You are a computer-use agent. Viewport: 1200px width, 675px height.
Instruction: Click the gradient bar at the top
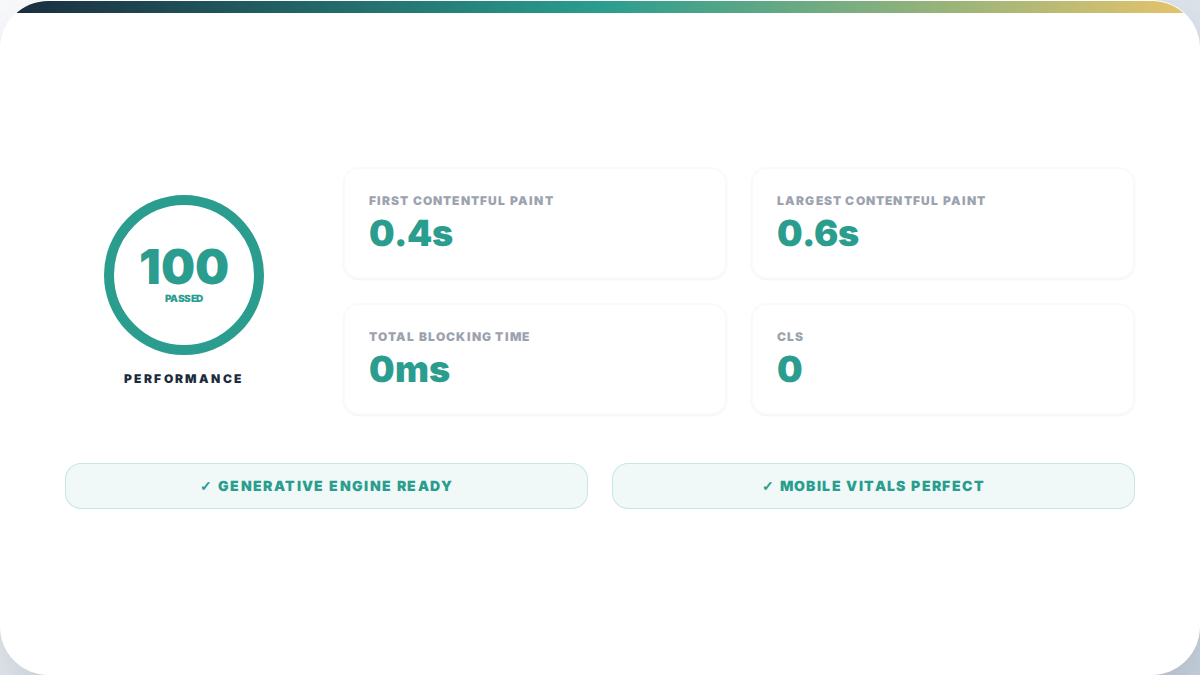click(x=600, y=6)
